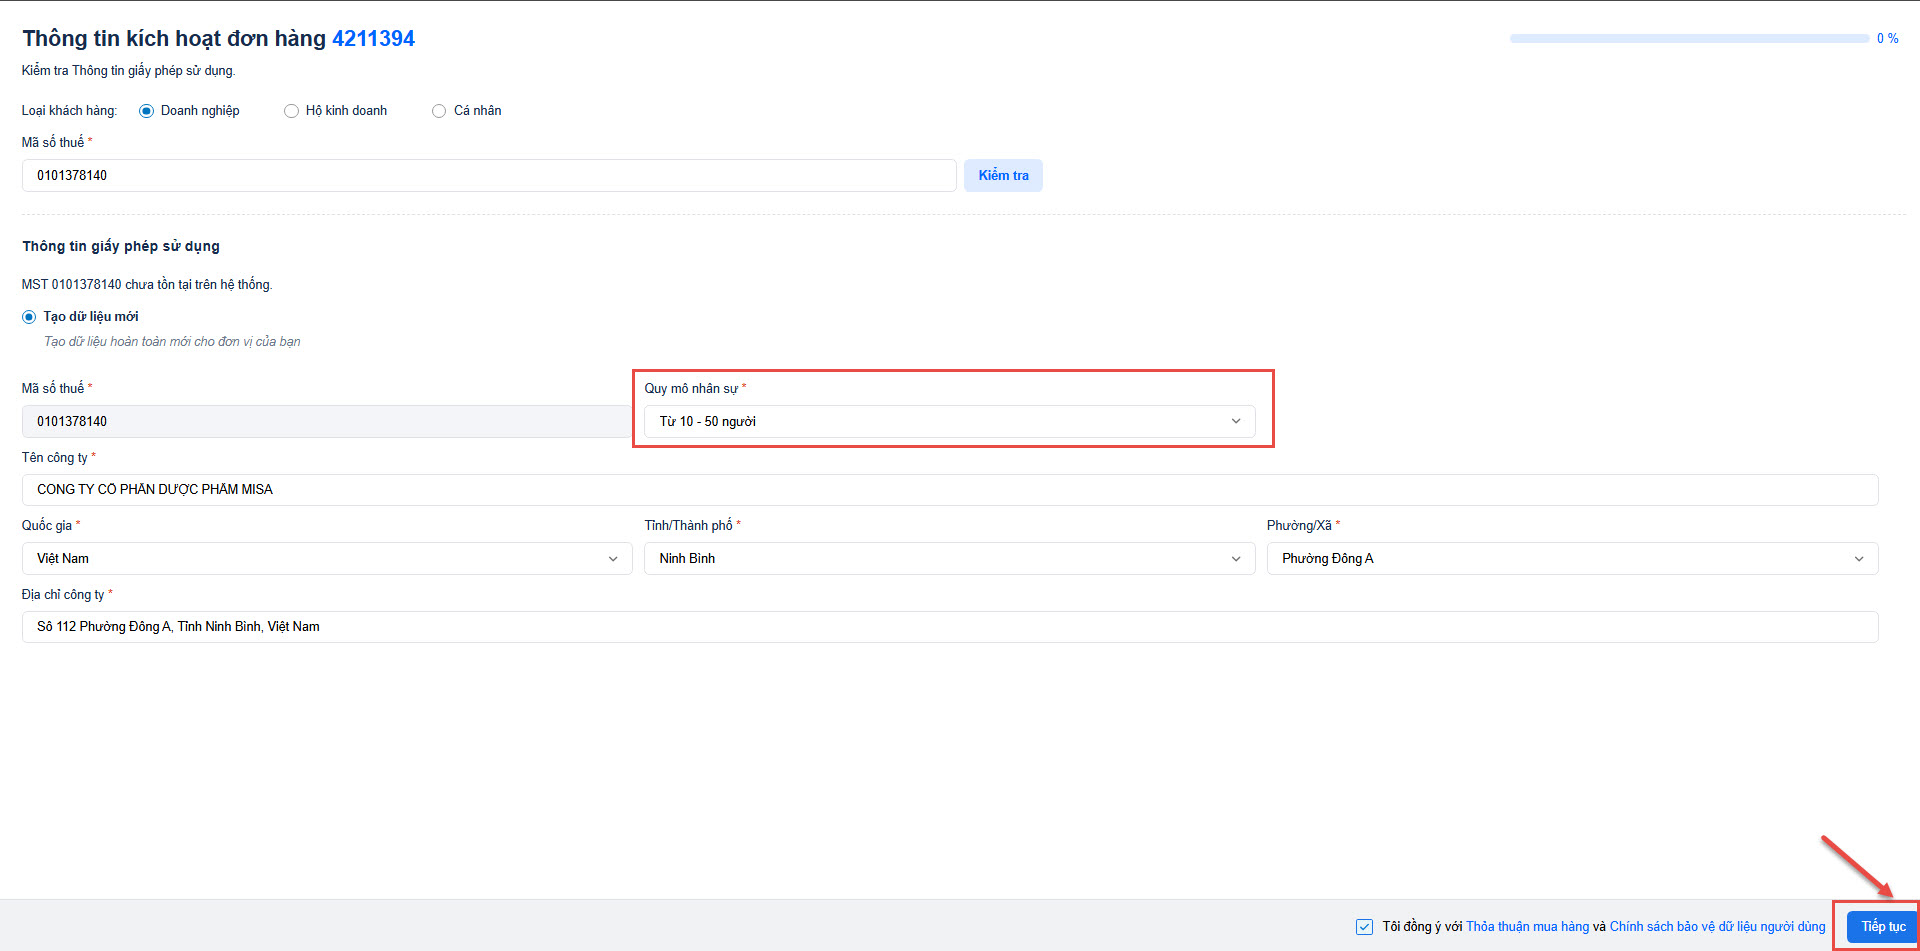Choose the Cá nhân radio option
The width and height of the screenshot is (1920, 951).
(439, 111)
